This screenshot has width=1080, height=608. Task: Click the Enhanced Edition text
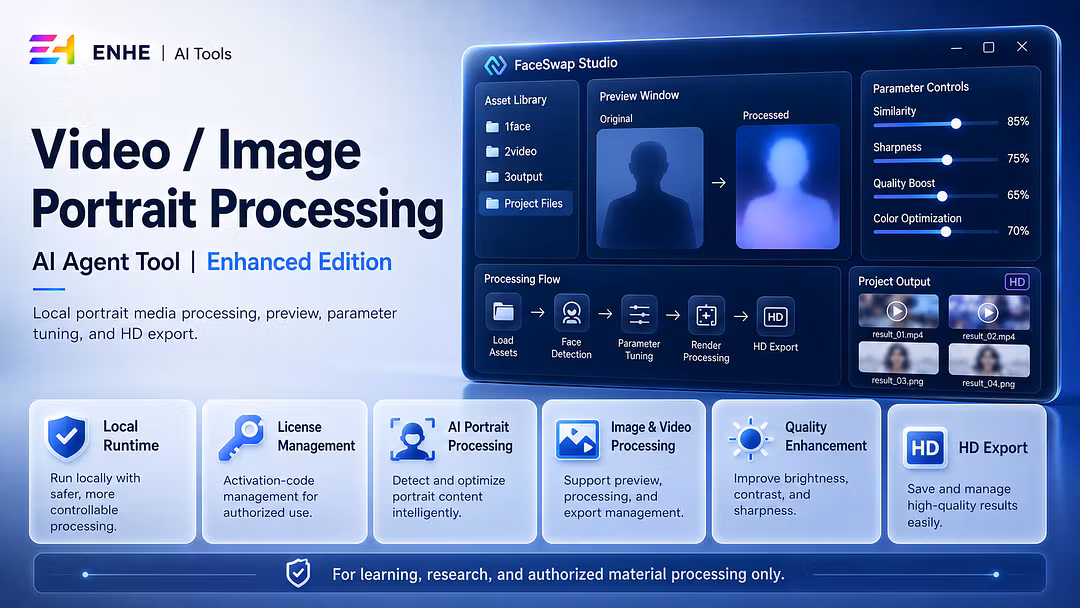tap(299, 262)
